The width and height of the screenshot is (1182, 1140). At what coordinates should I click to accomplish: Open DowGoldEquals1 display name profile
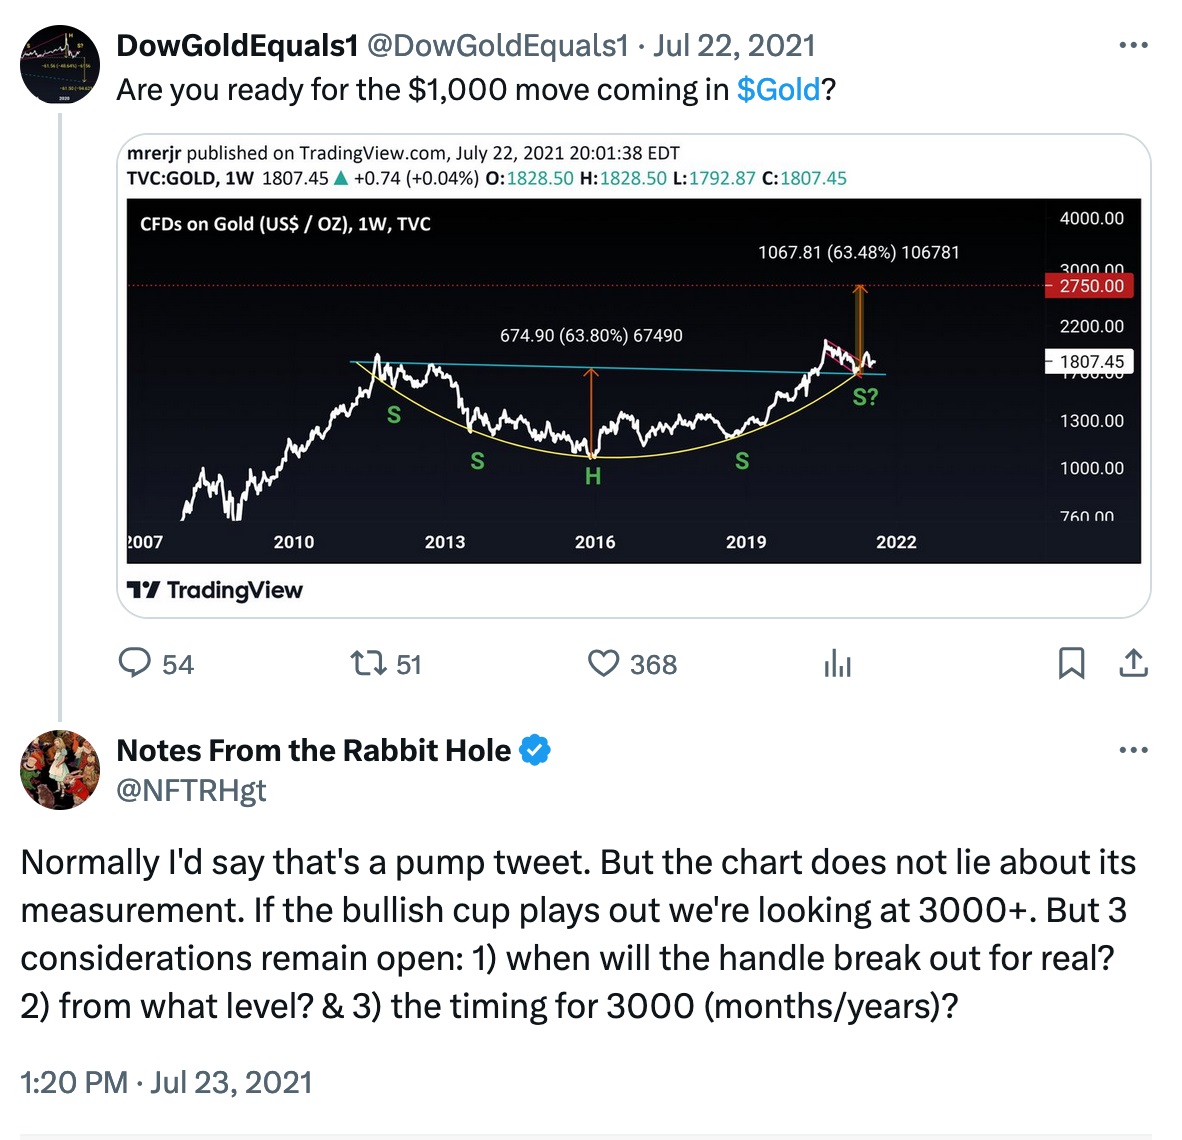point(237,46)
